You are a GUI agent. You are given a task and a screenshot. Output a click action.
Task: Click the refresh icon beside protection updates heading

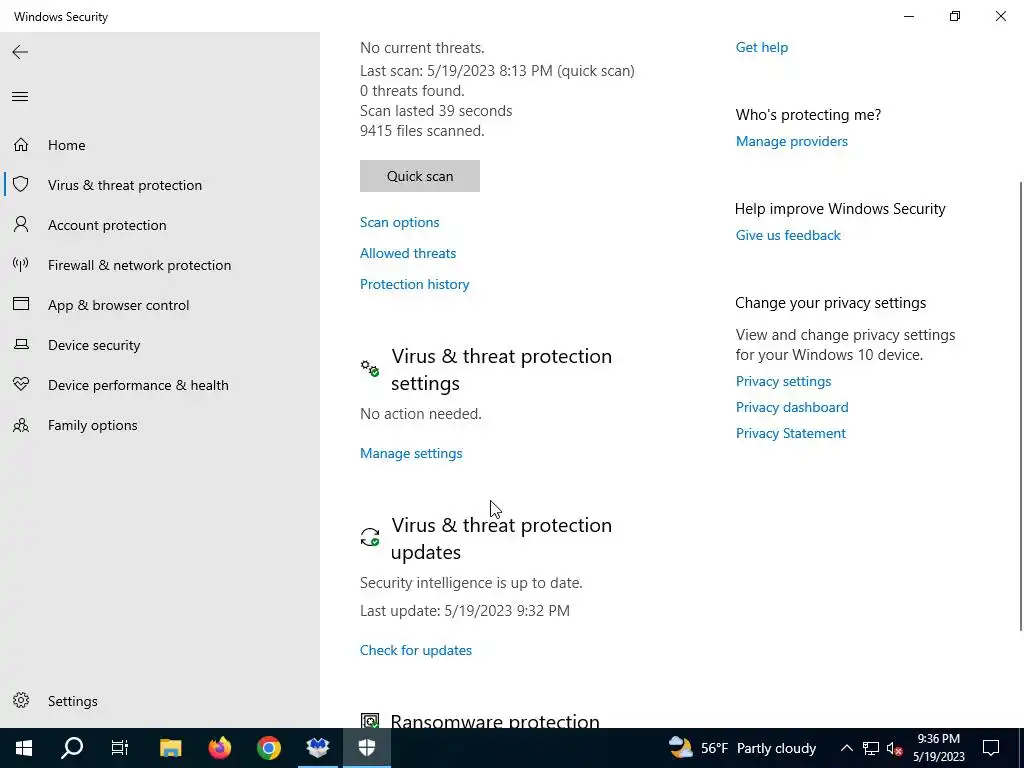pos(370,537)
